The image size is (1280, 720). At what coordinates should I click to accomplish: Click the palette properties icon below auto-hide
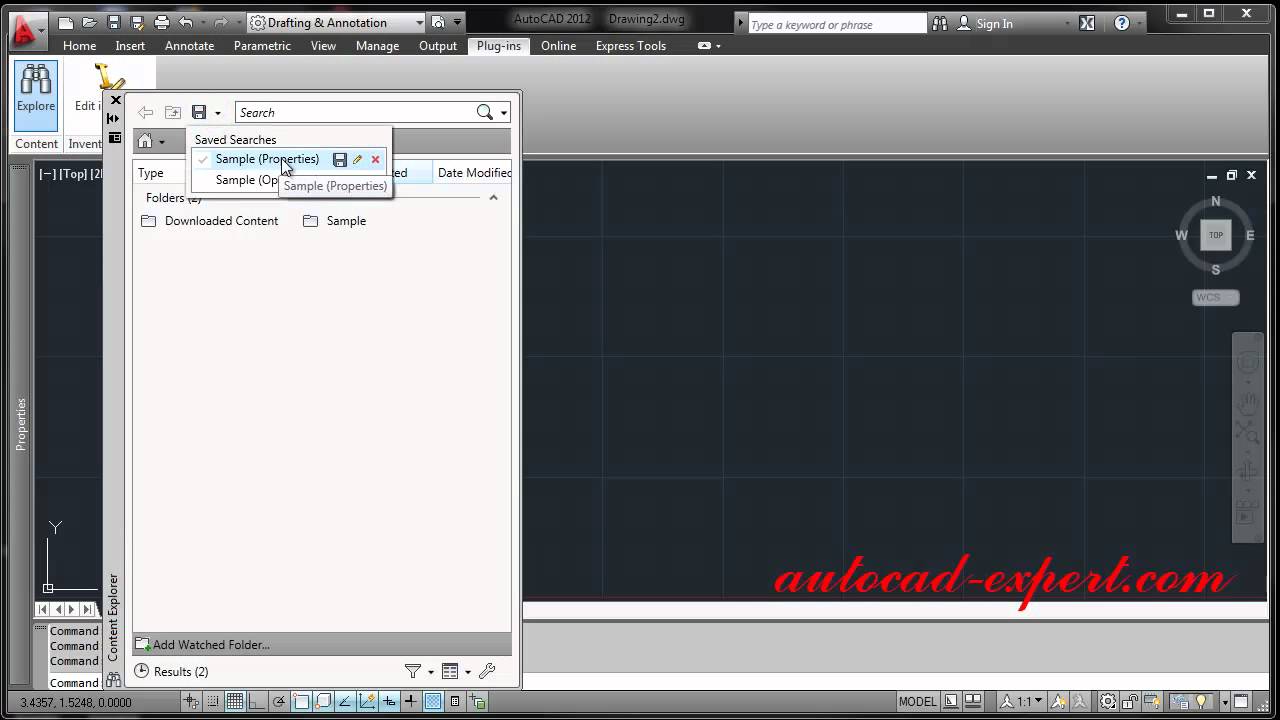pyautogui.click(x=114, y=138)
